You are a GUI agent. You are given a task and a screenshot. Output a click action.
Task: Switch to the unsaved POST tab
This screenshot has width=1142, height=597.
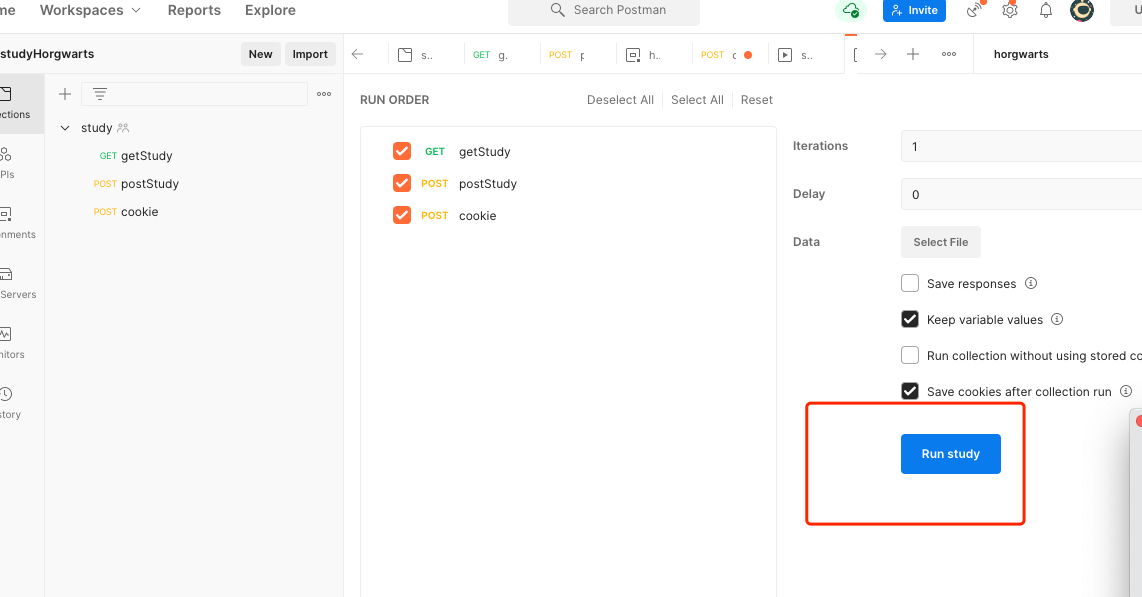click(x=728, y=55)
